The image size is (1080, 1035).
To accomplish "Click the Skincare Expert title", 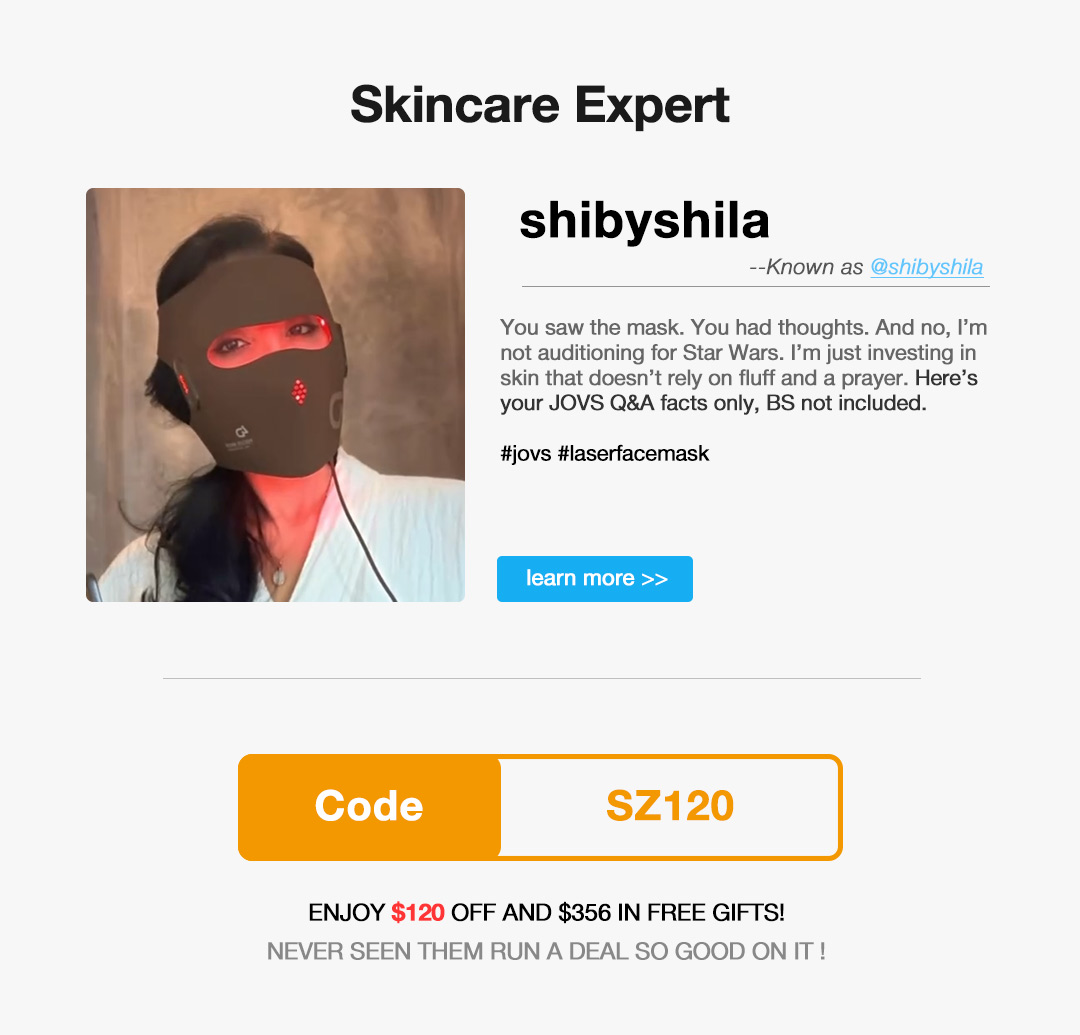I will click(x=540, y=105).
